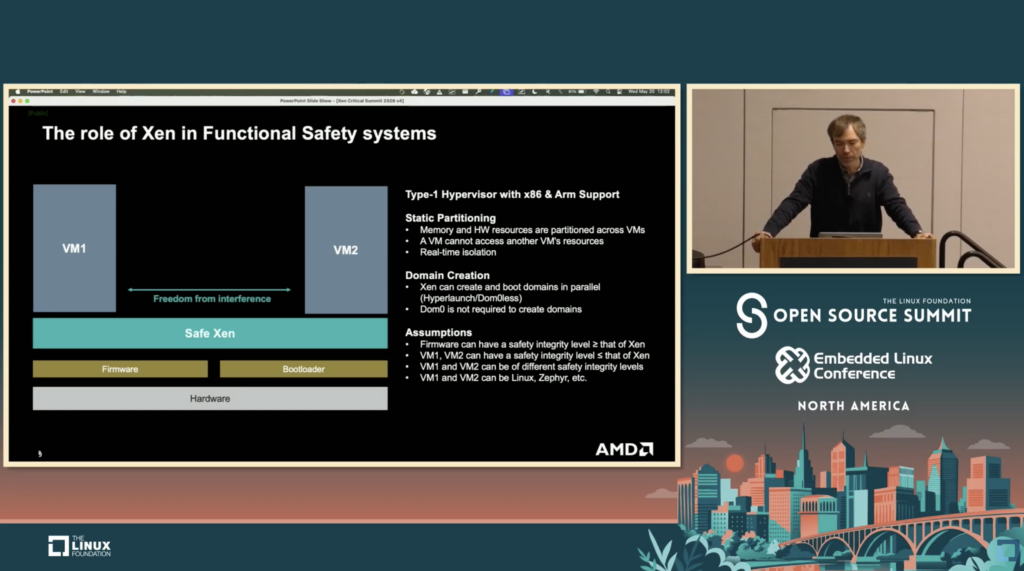Click the red close window button
The width and height of the screenshot is (1024, 571).
[13, 101]
